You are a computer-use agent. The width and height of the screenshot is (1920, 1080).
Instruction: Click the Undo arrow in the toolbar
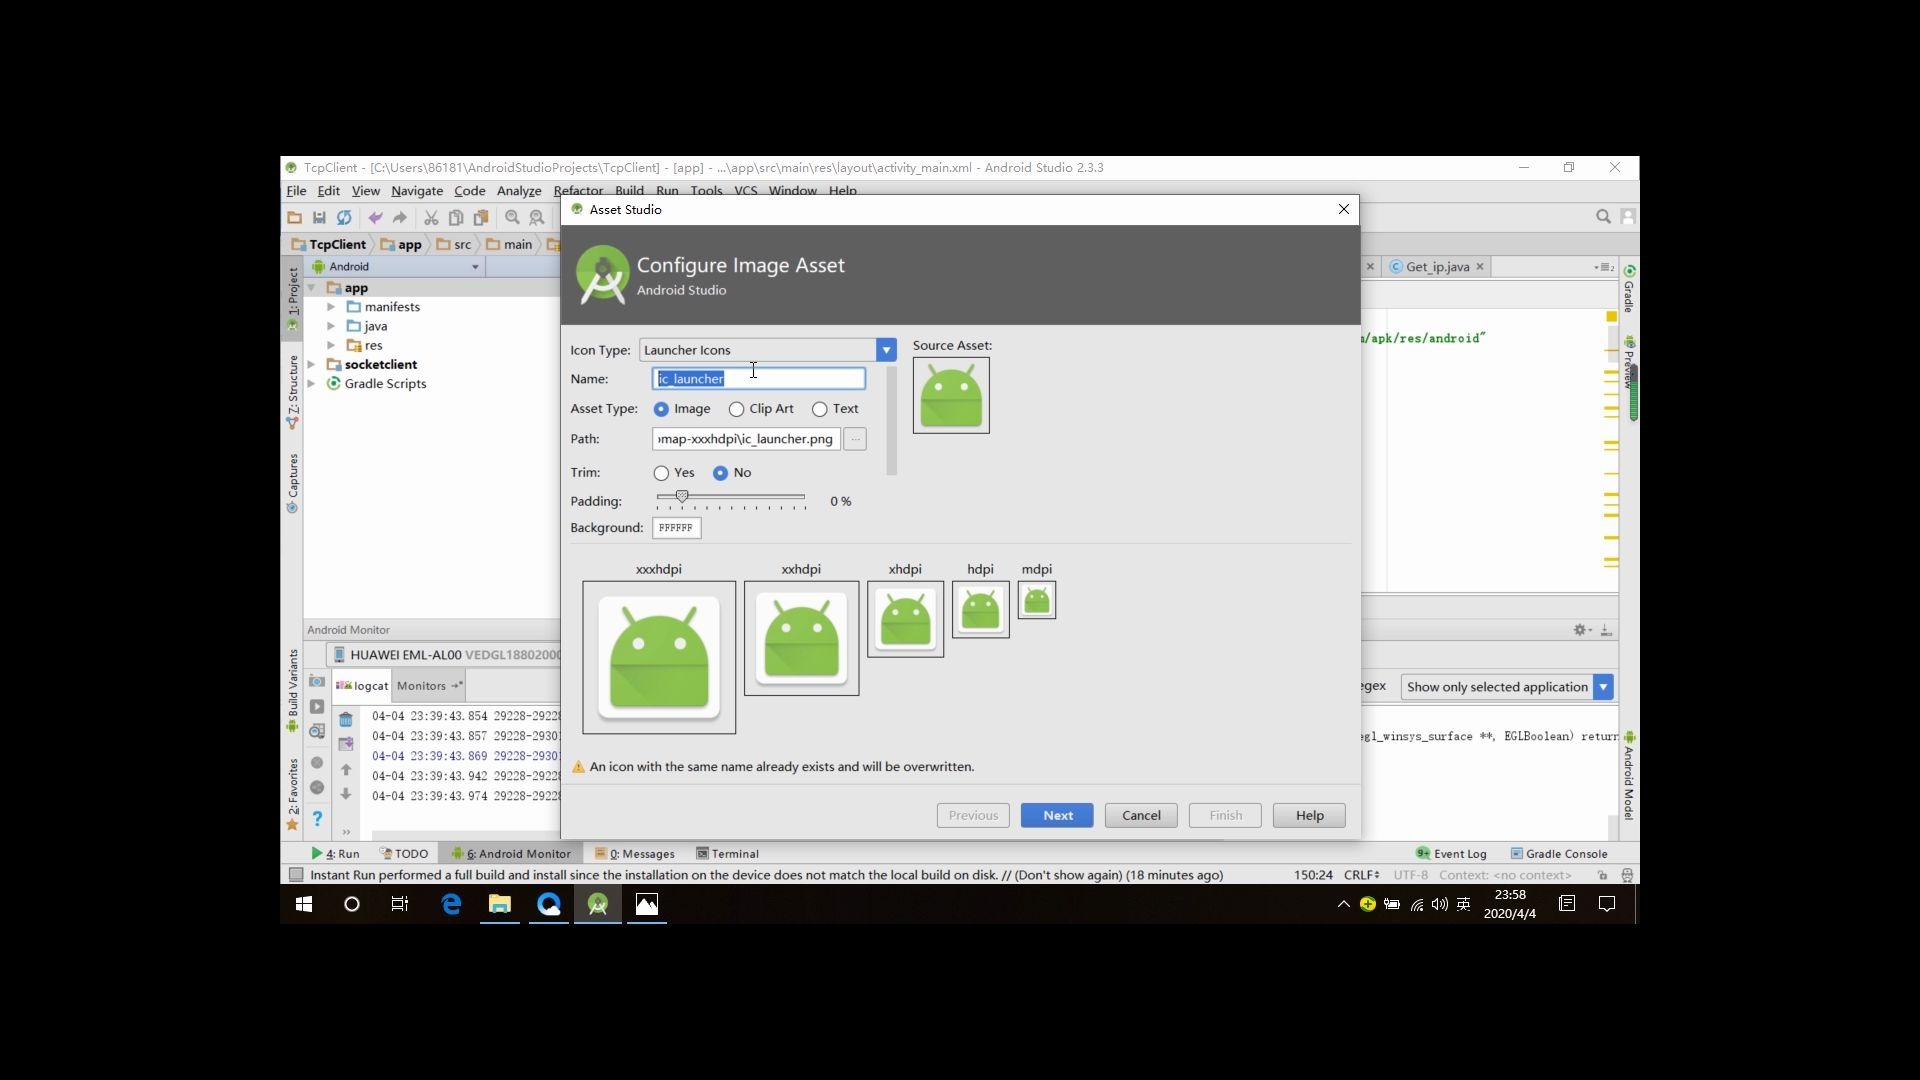point(375,217)
